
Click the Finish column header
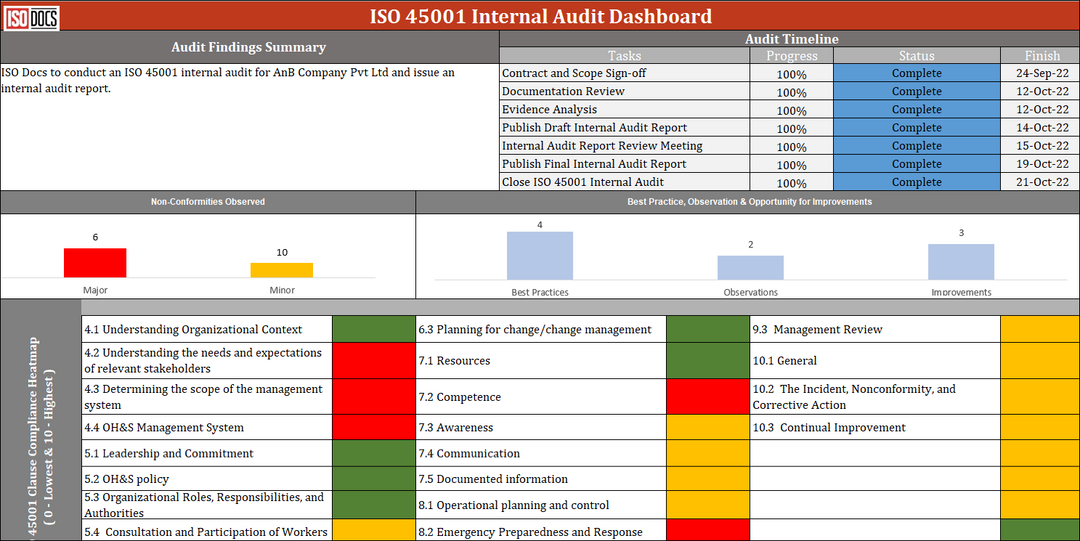coord(1040,56)
